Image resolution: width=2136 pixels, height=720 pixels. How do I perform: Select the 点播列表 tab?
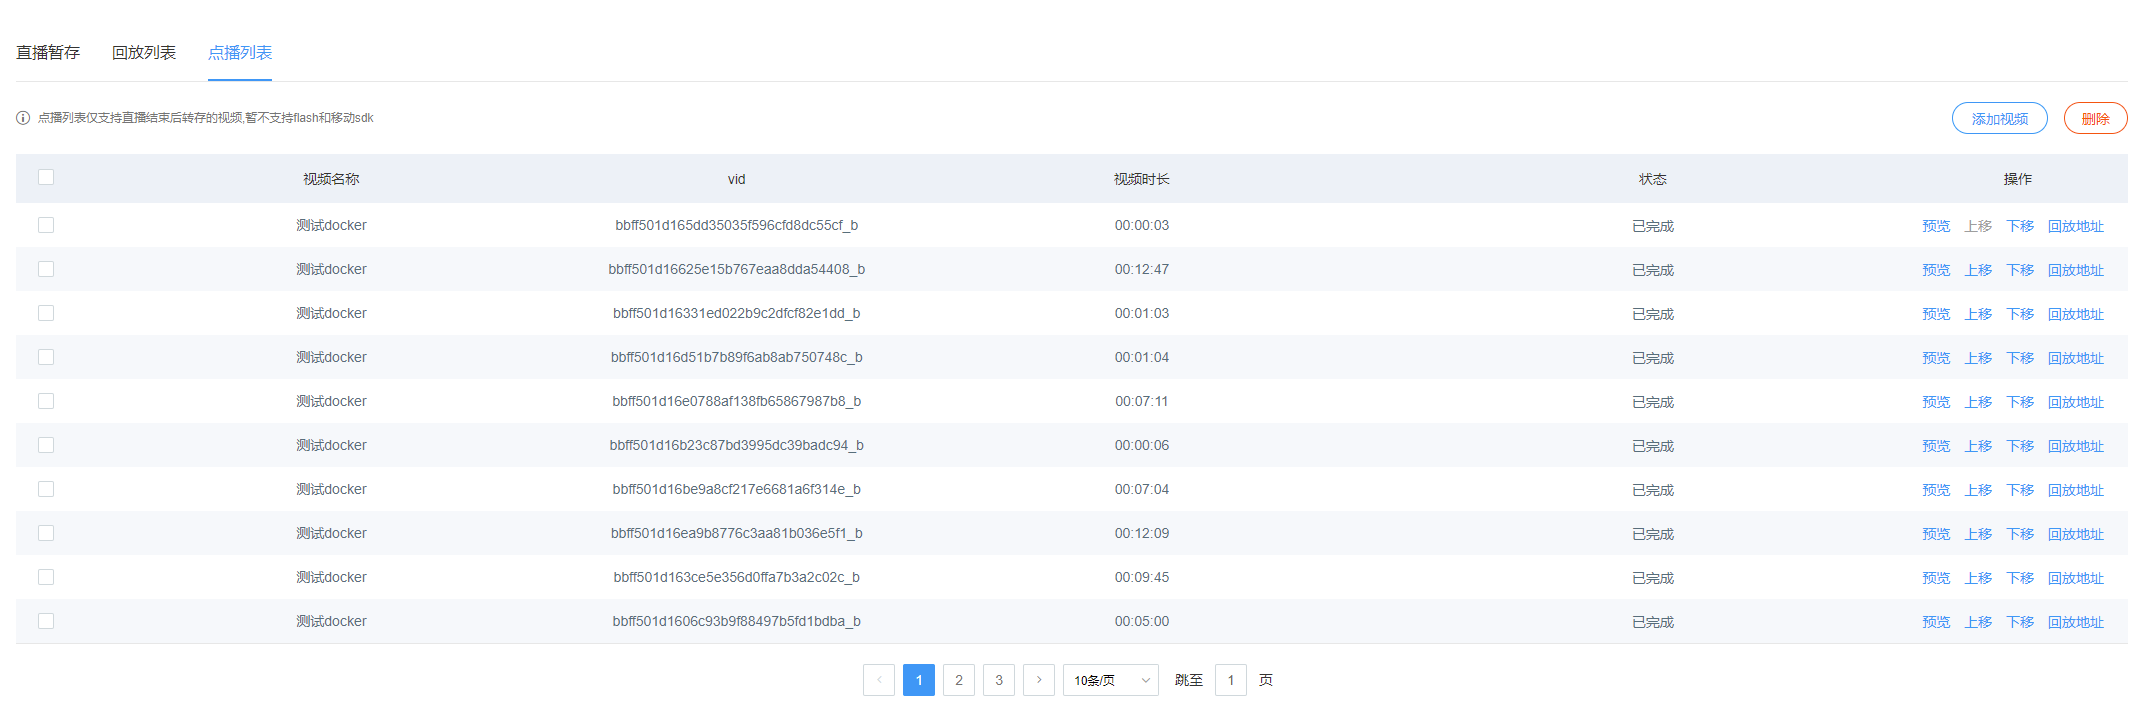click(240, 53)
